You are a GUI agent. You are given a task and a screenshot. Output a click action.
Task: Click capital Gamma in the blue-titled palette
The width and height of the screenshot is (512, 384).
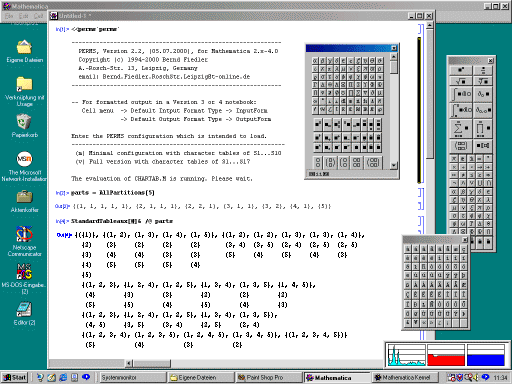[x=315, y=84]
